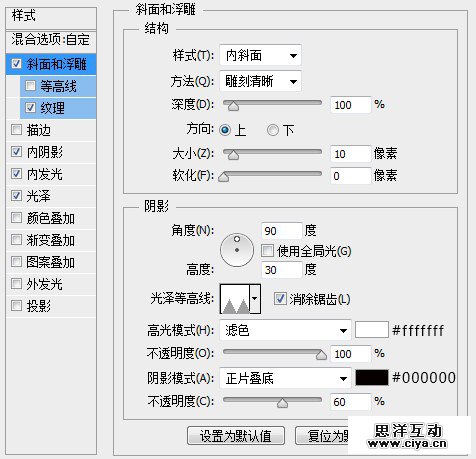This screenshot has width=476, height=459.
Task: Click the 大小(Z) slider handle
Action: pos(233,155)
